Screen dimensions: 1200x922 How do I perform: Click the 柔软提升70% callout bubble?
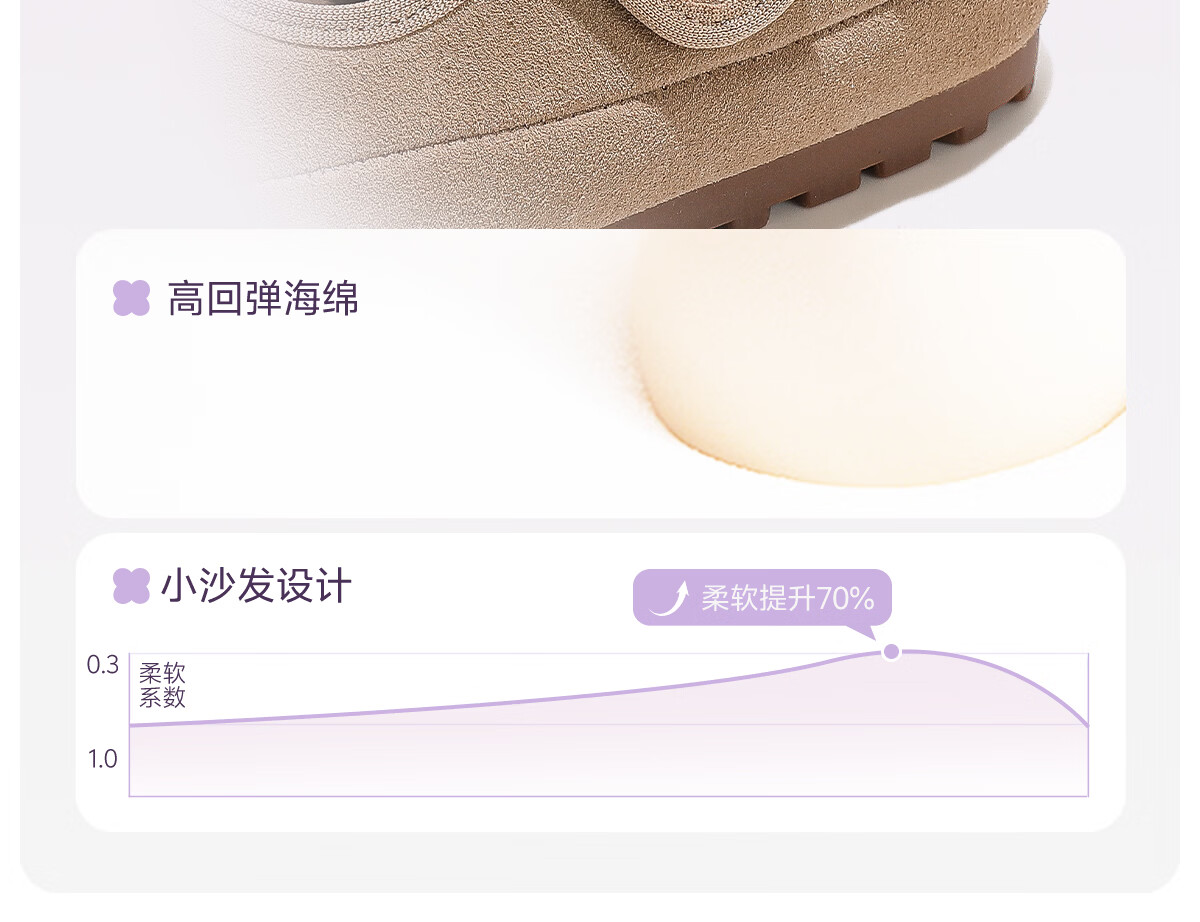(762, 598)
